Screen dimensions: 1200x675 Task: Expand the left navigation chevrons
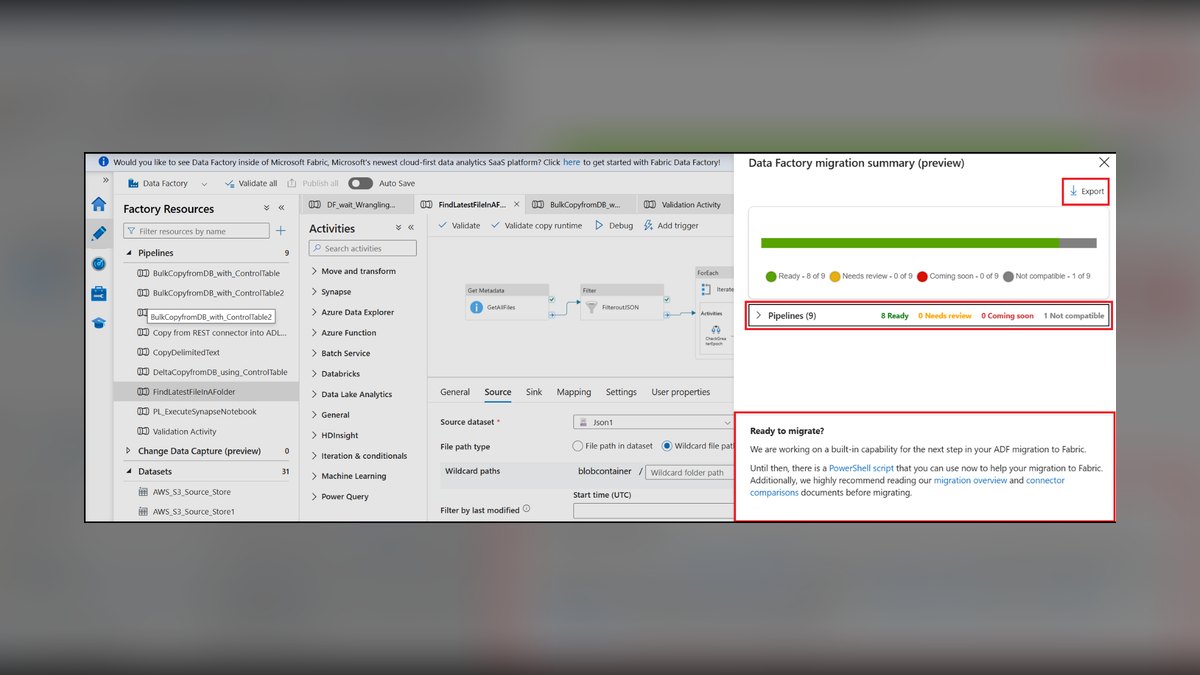coord(106,180)
